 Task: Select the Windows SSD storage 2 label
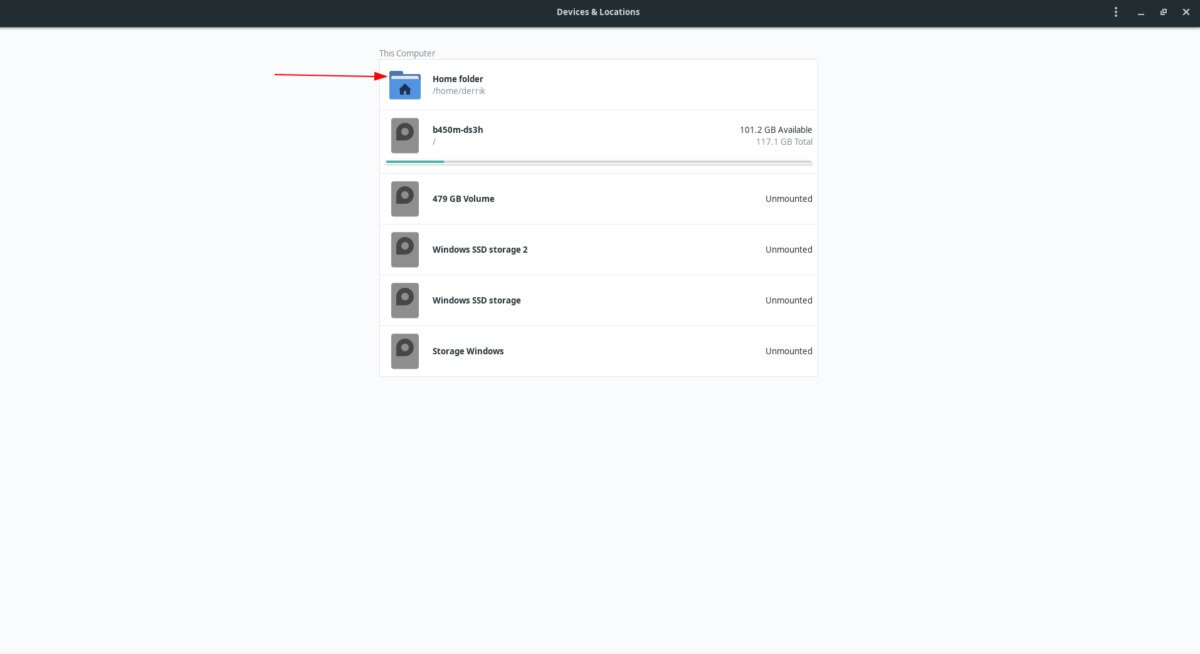(480, 250)
